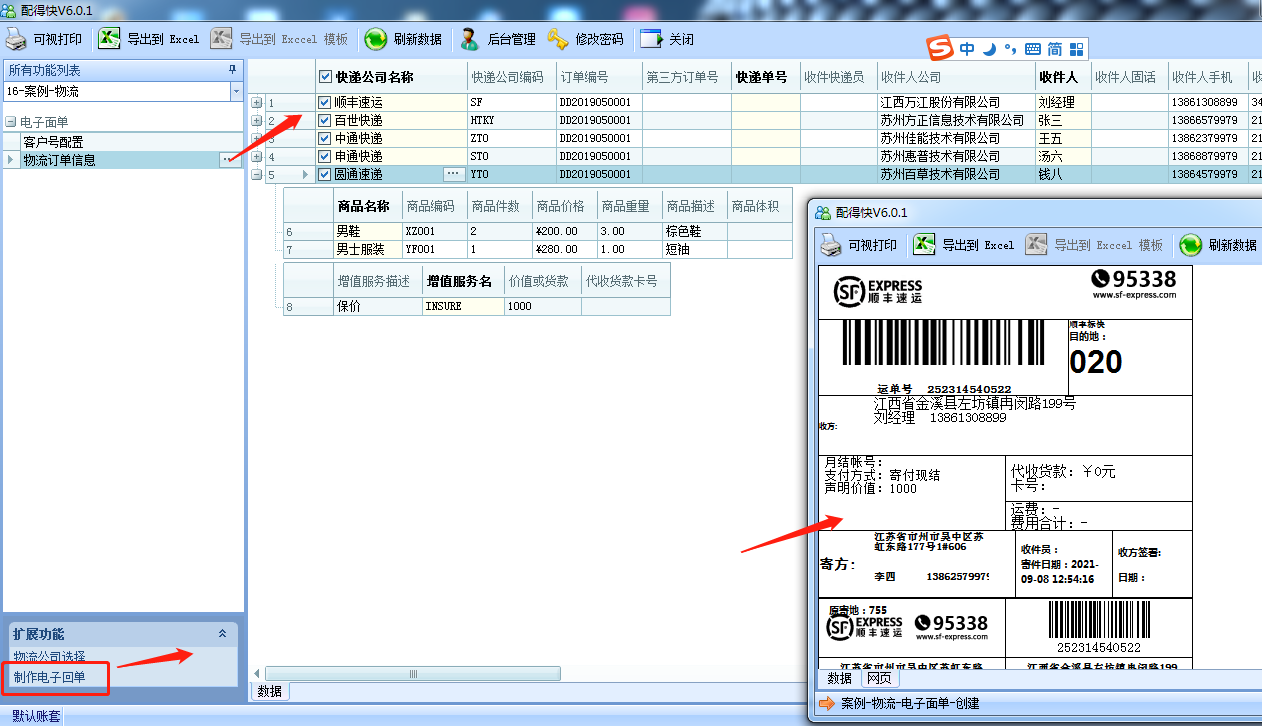Screen dimensions: 1262x726
Task: Expand row 1 顺丰速运 details
Action: point(257,102)
